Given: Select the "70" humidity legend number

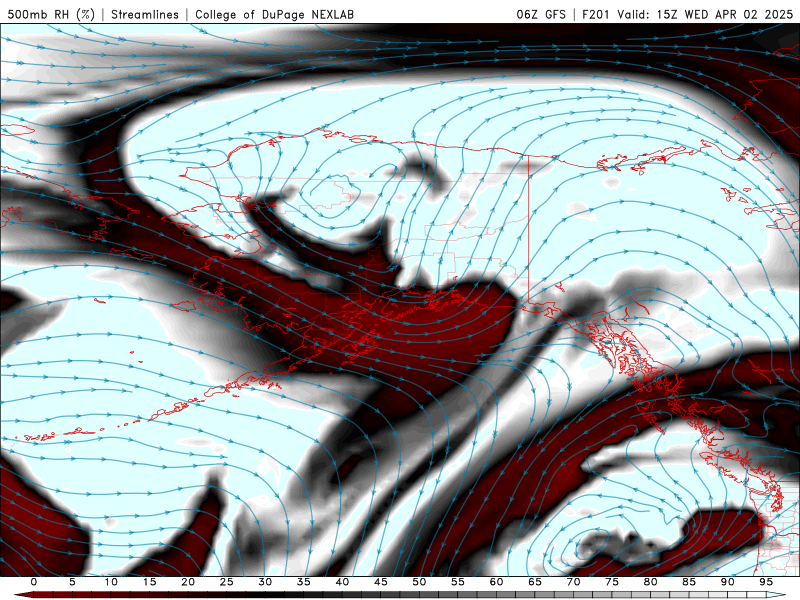Looking at the screenshot, I should click(573, 582).
